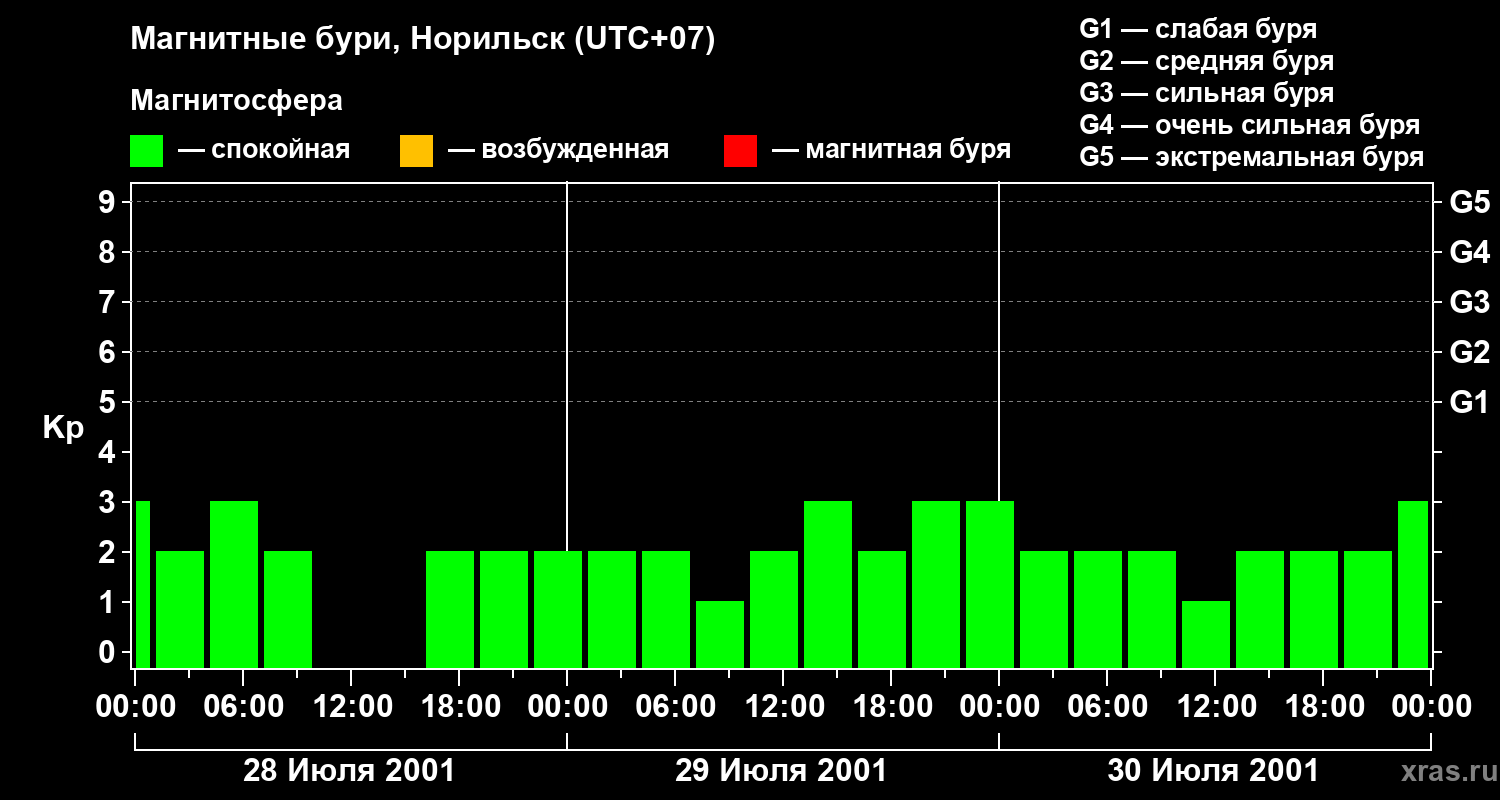Screen dimensions: 1500x800
Task: Select the chart title 'Магнитные бури, Норильск (UTC+07)'
Action: click(x=423, y=40)
